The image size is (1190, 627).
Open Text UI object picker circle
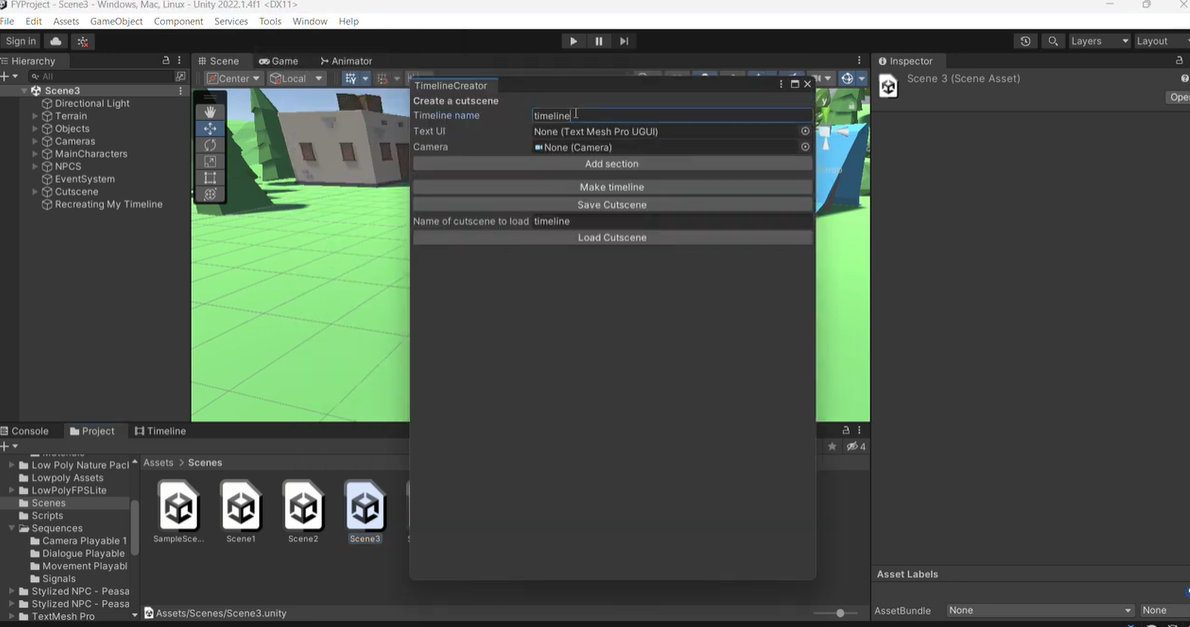coord(805,131)
